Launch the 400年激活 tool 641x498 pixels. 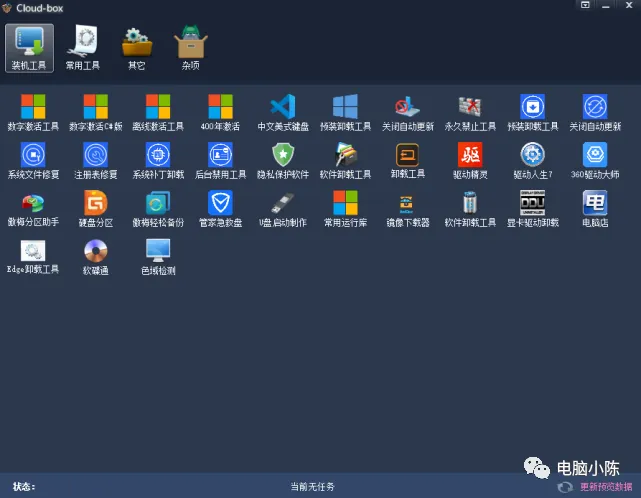(220, 112)
